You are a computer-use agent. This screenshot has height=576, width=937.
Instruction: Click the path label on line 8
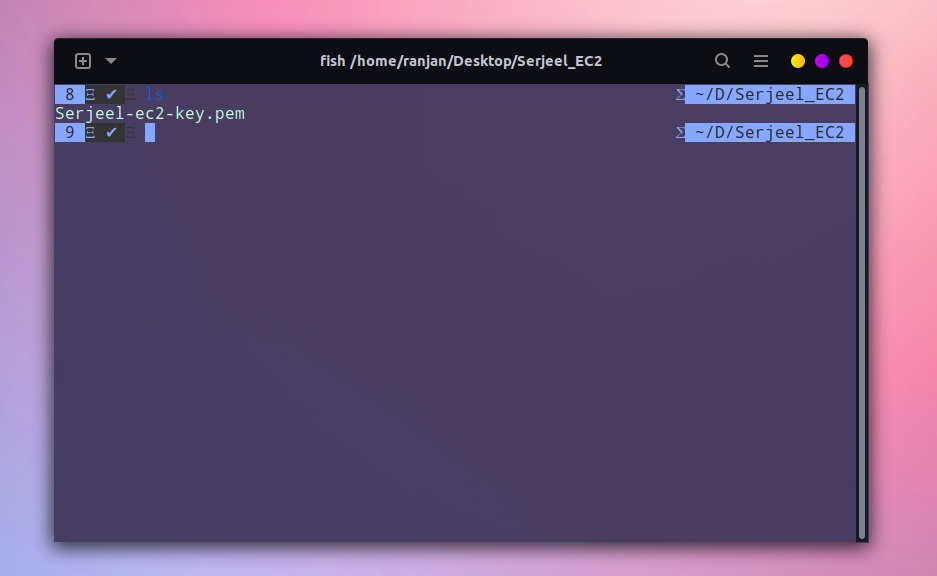coord(770,94)
